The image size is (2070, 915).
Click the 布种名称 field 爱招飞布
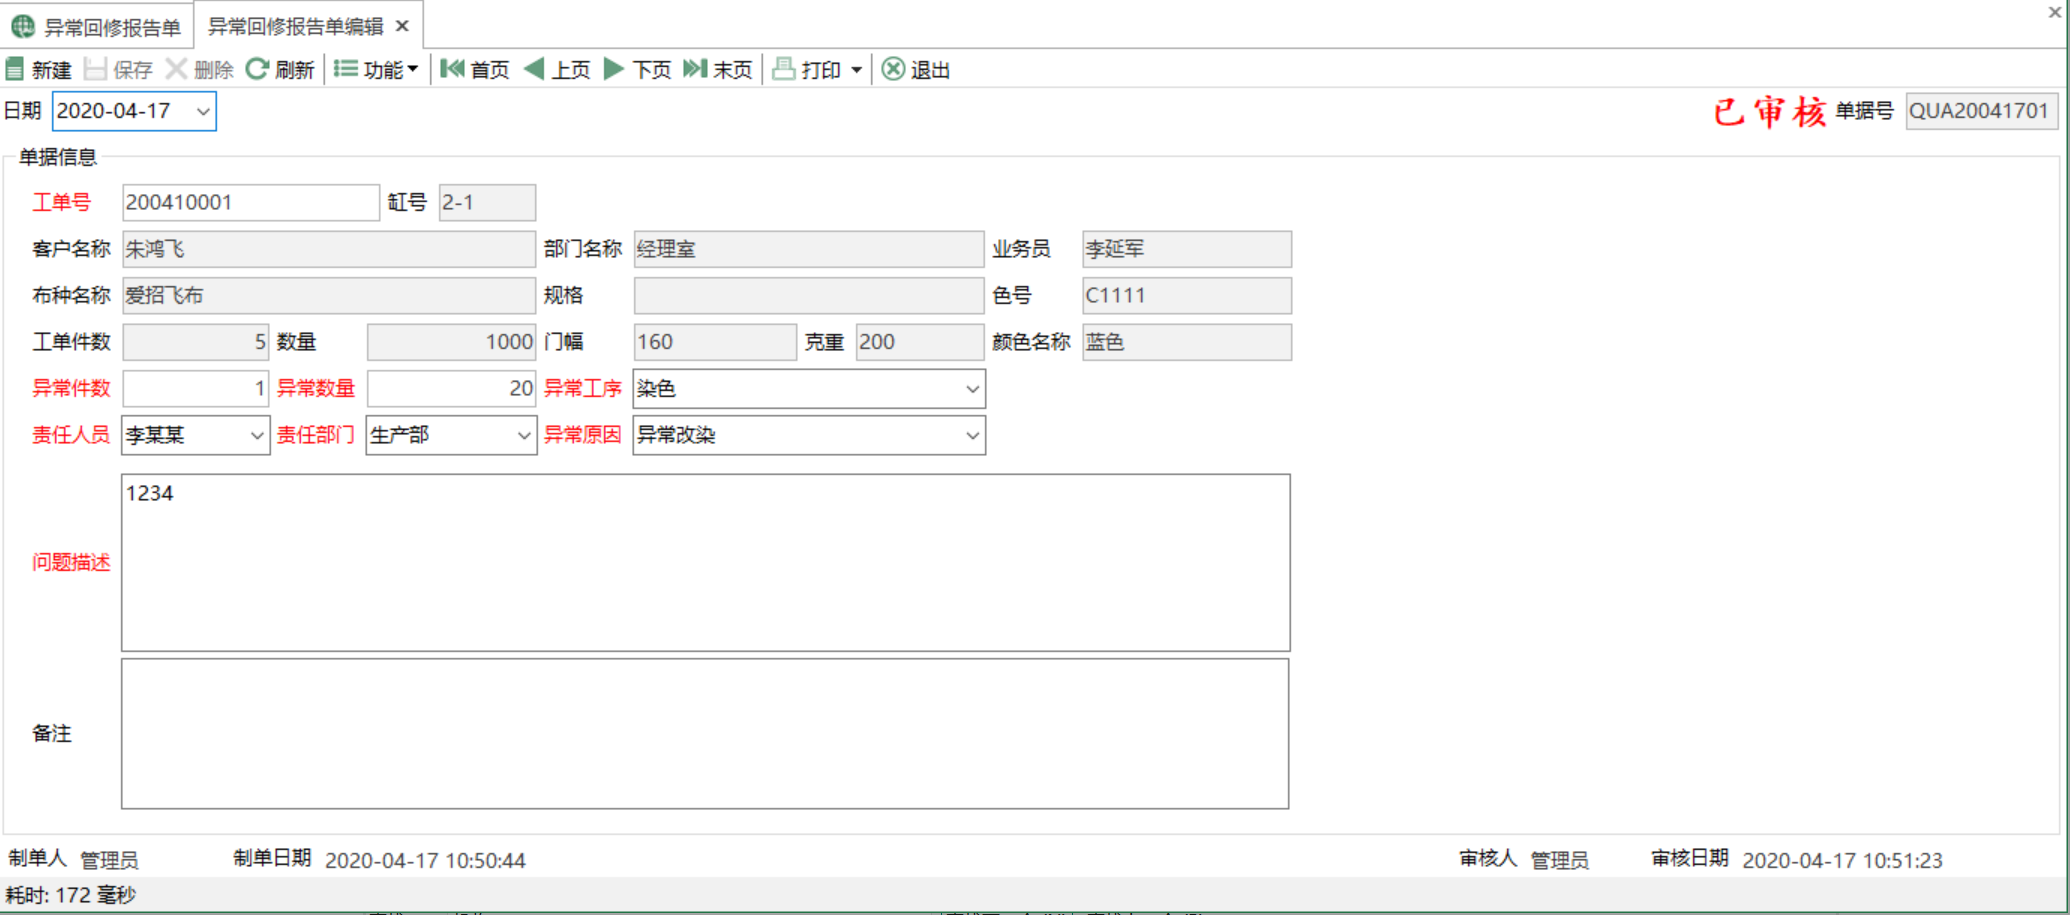click(328, 295)
